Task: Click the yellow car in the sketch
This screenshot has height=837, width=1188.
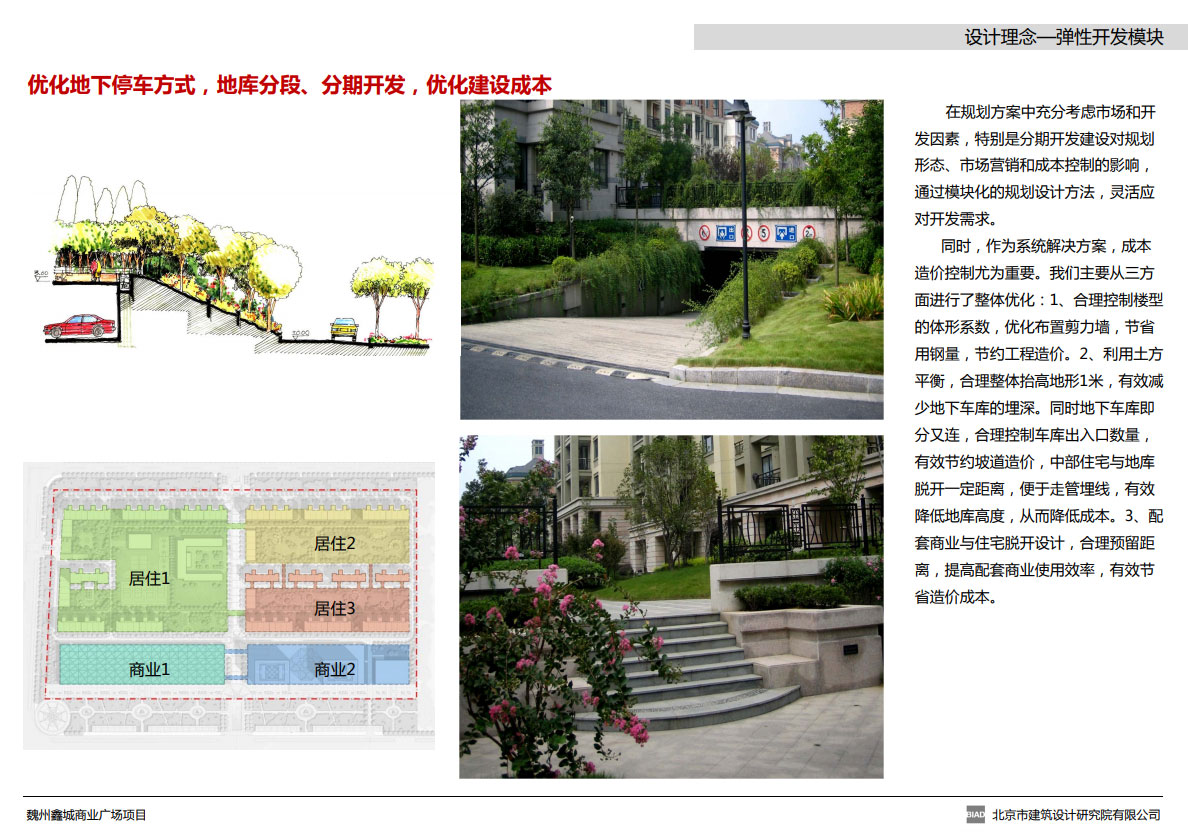Action: [345, 328]
